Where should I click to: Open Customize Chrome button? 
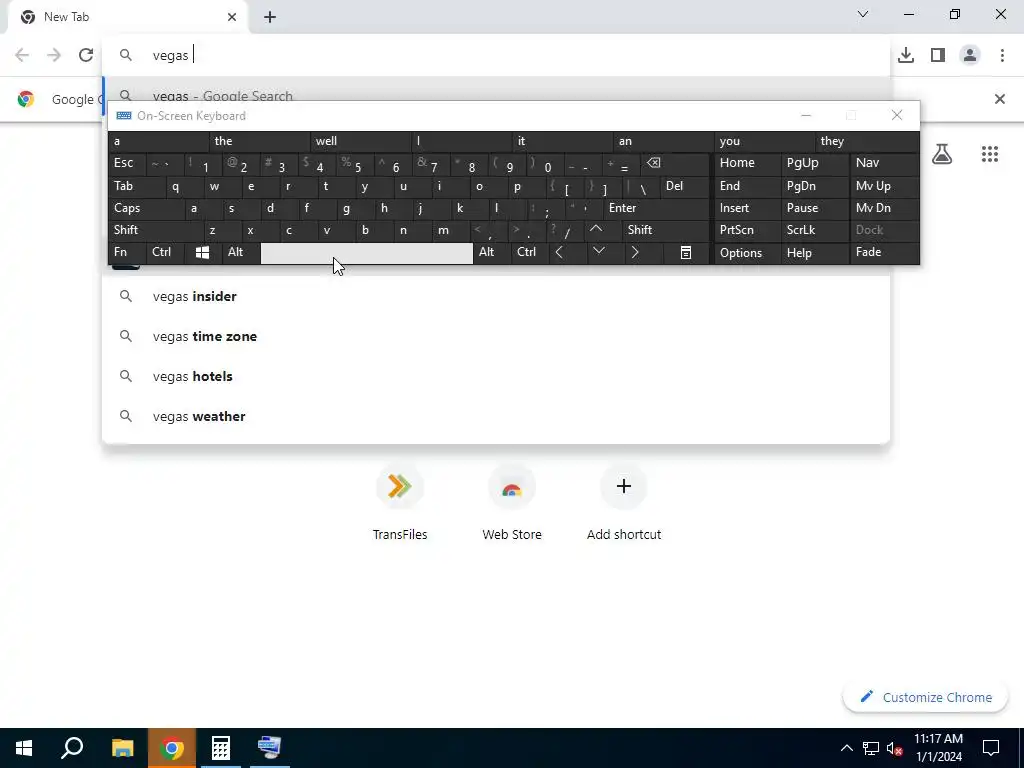tap(925, 697)
